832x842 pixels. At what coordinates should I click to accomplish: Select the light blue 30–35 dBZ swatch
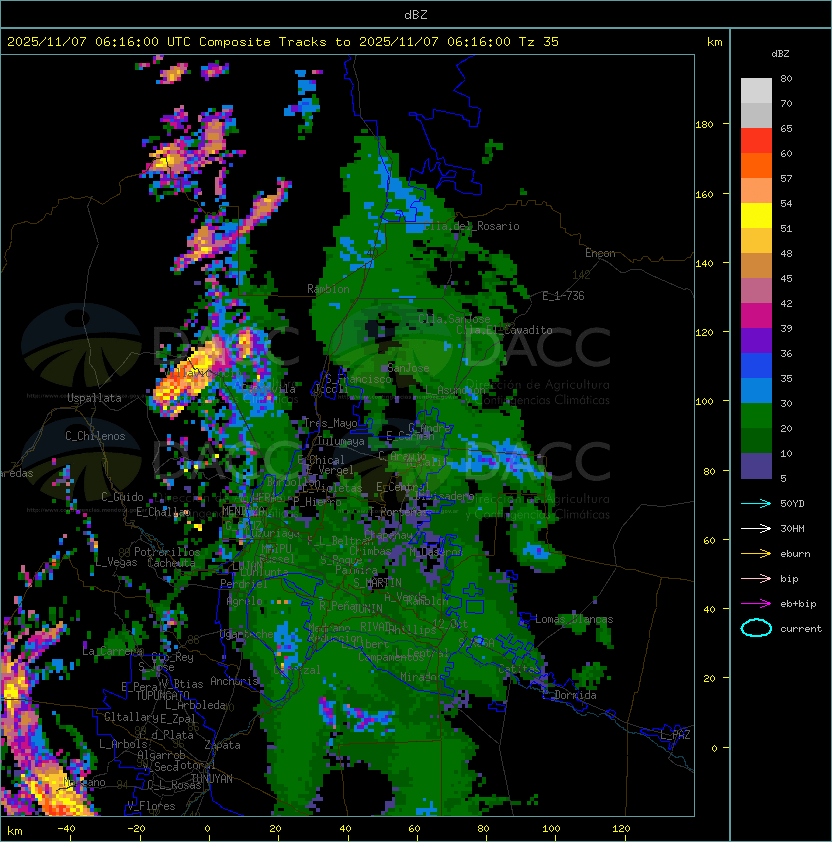[756, 390]
